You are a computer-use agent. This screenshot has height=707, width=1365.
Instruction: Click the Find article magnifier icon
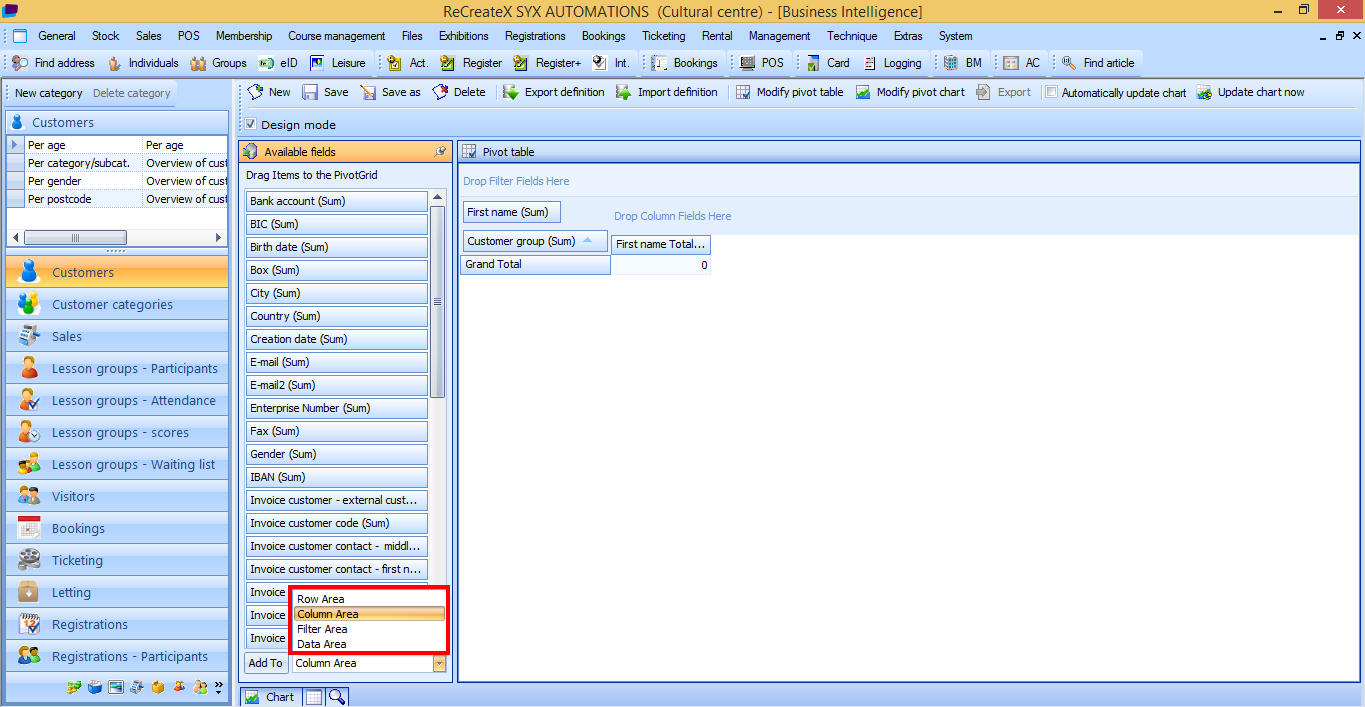point(1069,63)
